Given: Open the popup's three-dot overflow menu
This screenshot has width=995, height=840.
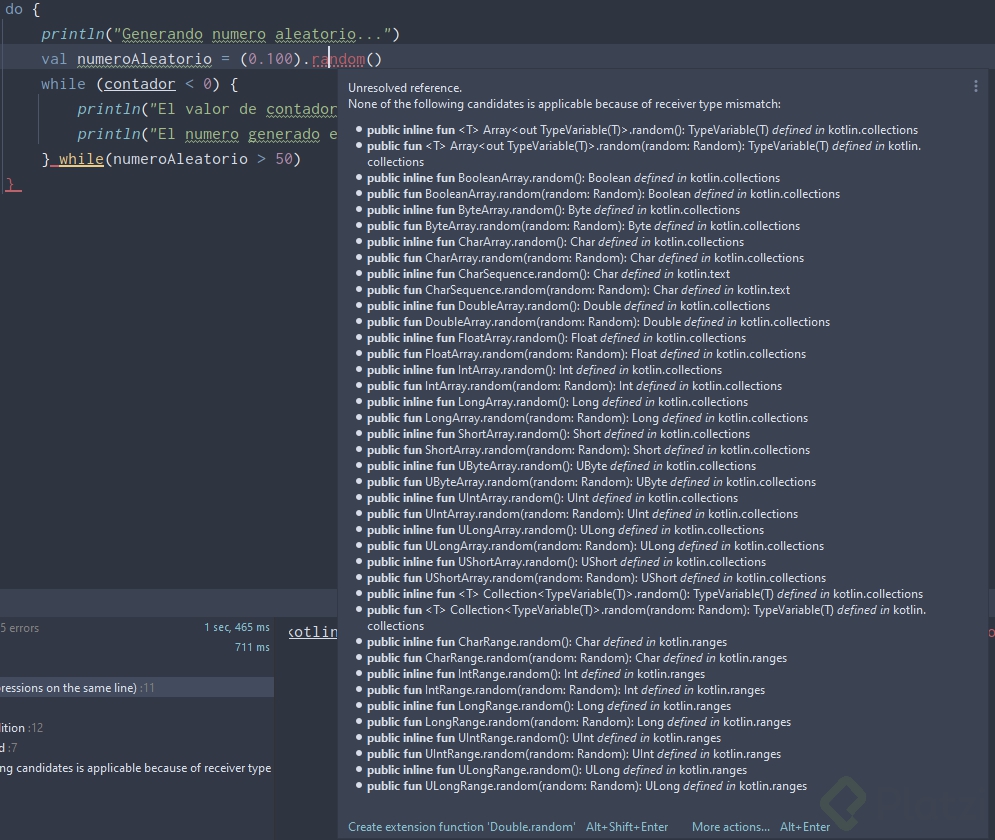Looking at the screenshot, I should (976, 86).
